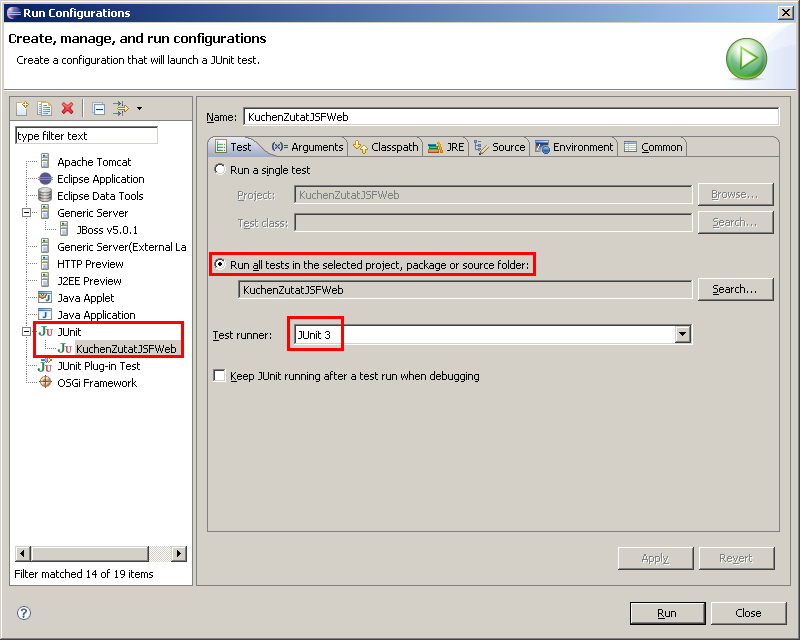Screen dimensions: 800x640
Task: Click the Java Application icon
Action: pos(45,314)
